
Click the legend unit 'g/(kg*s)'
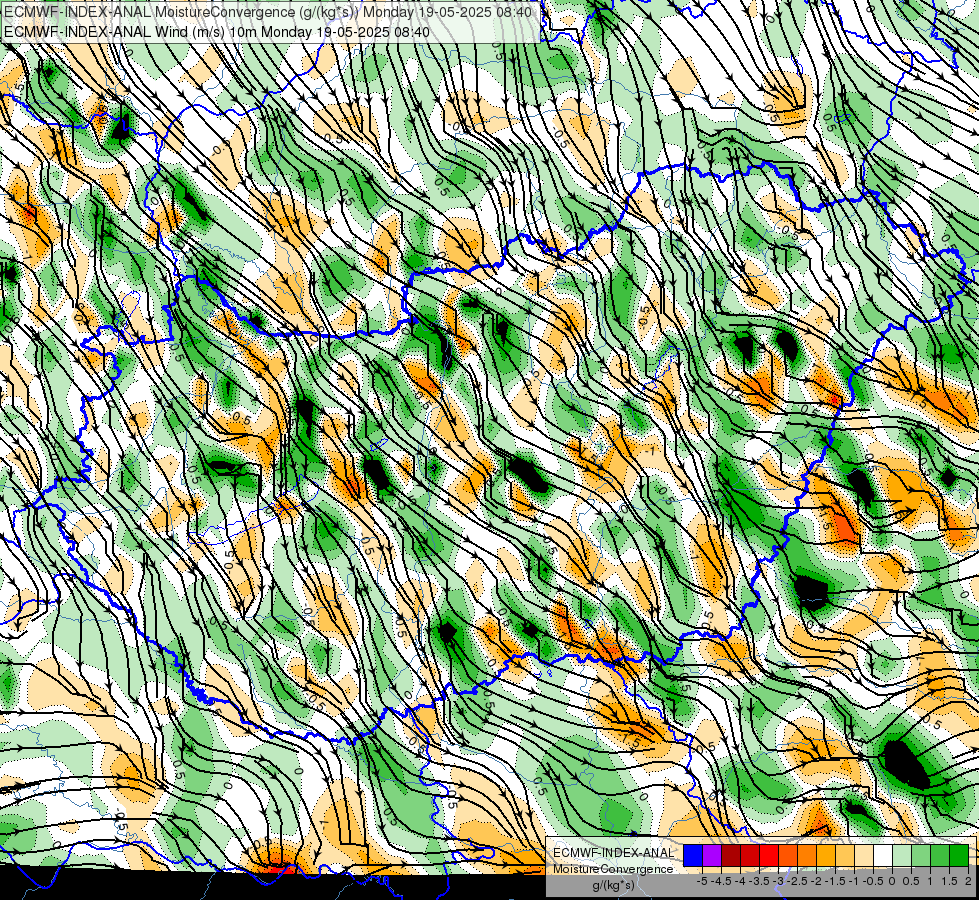tap(614, 886)
